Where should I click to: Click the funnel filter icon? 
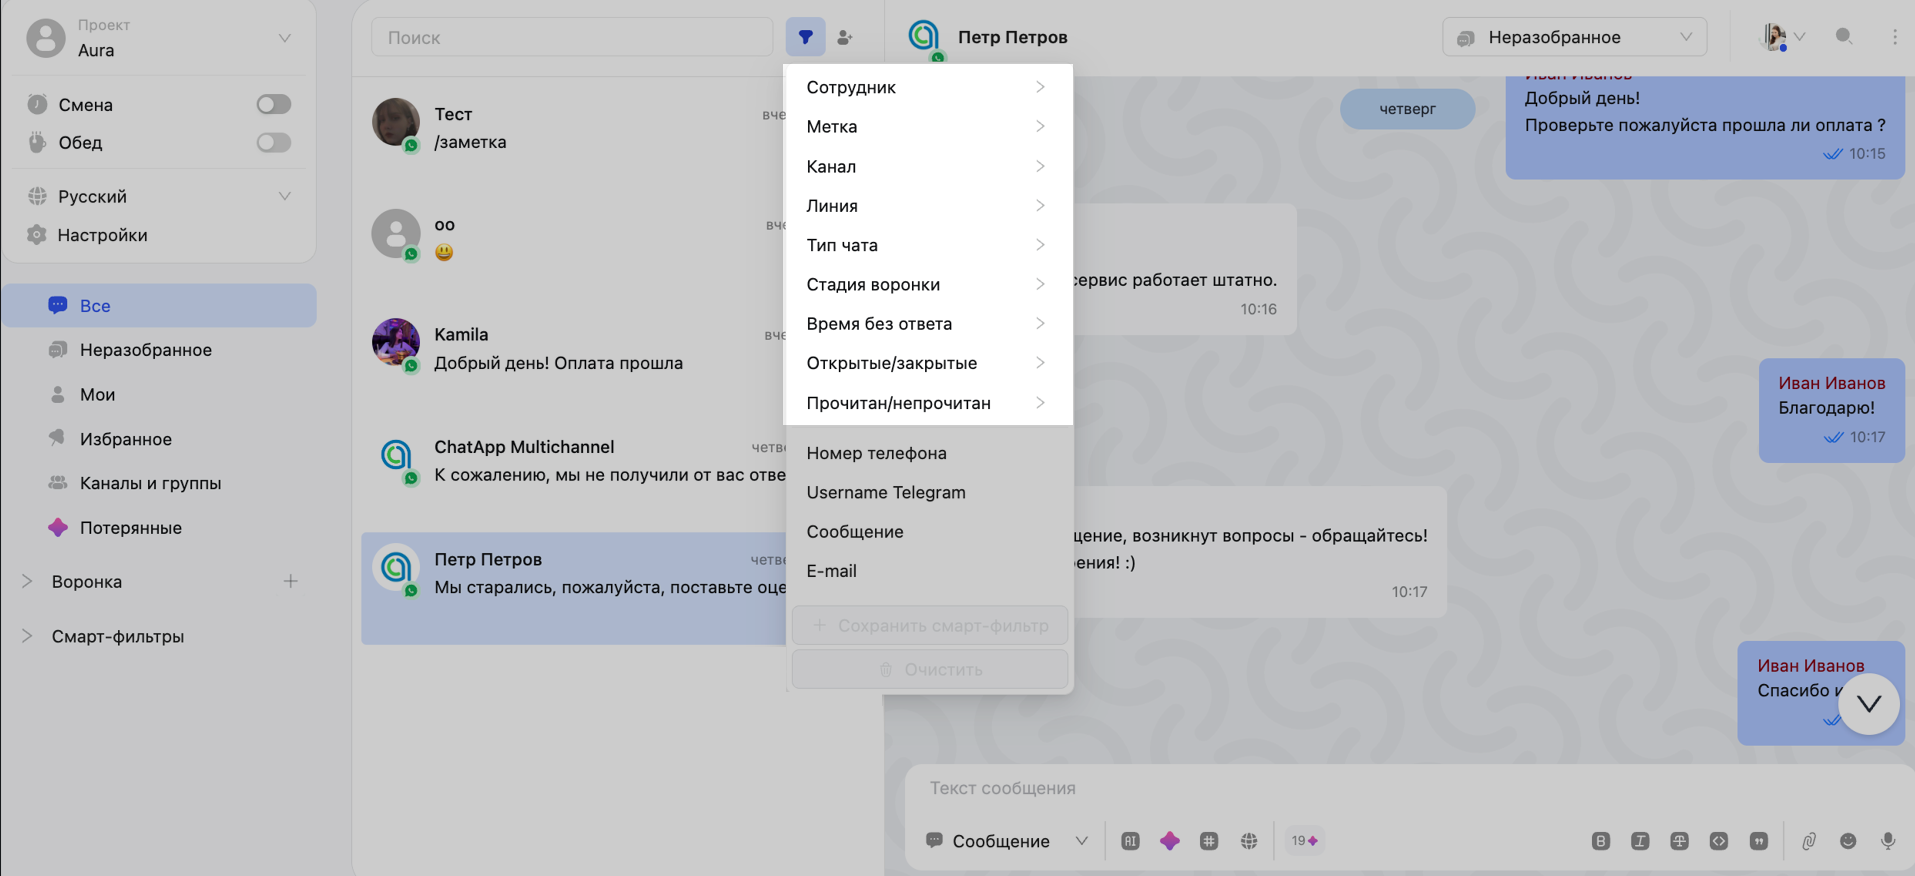(x=805, y=38)
